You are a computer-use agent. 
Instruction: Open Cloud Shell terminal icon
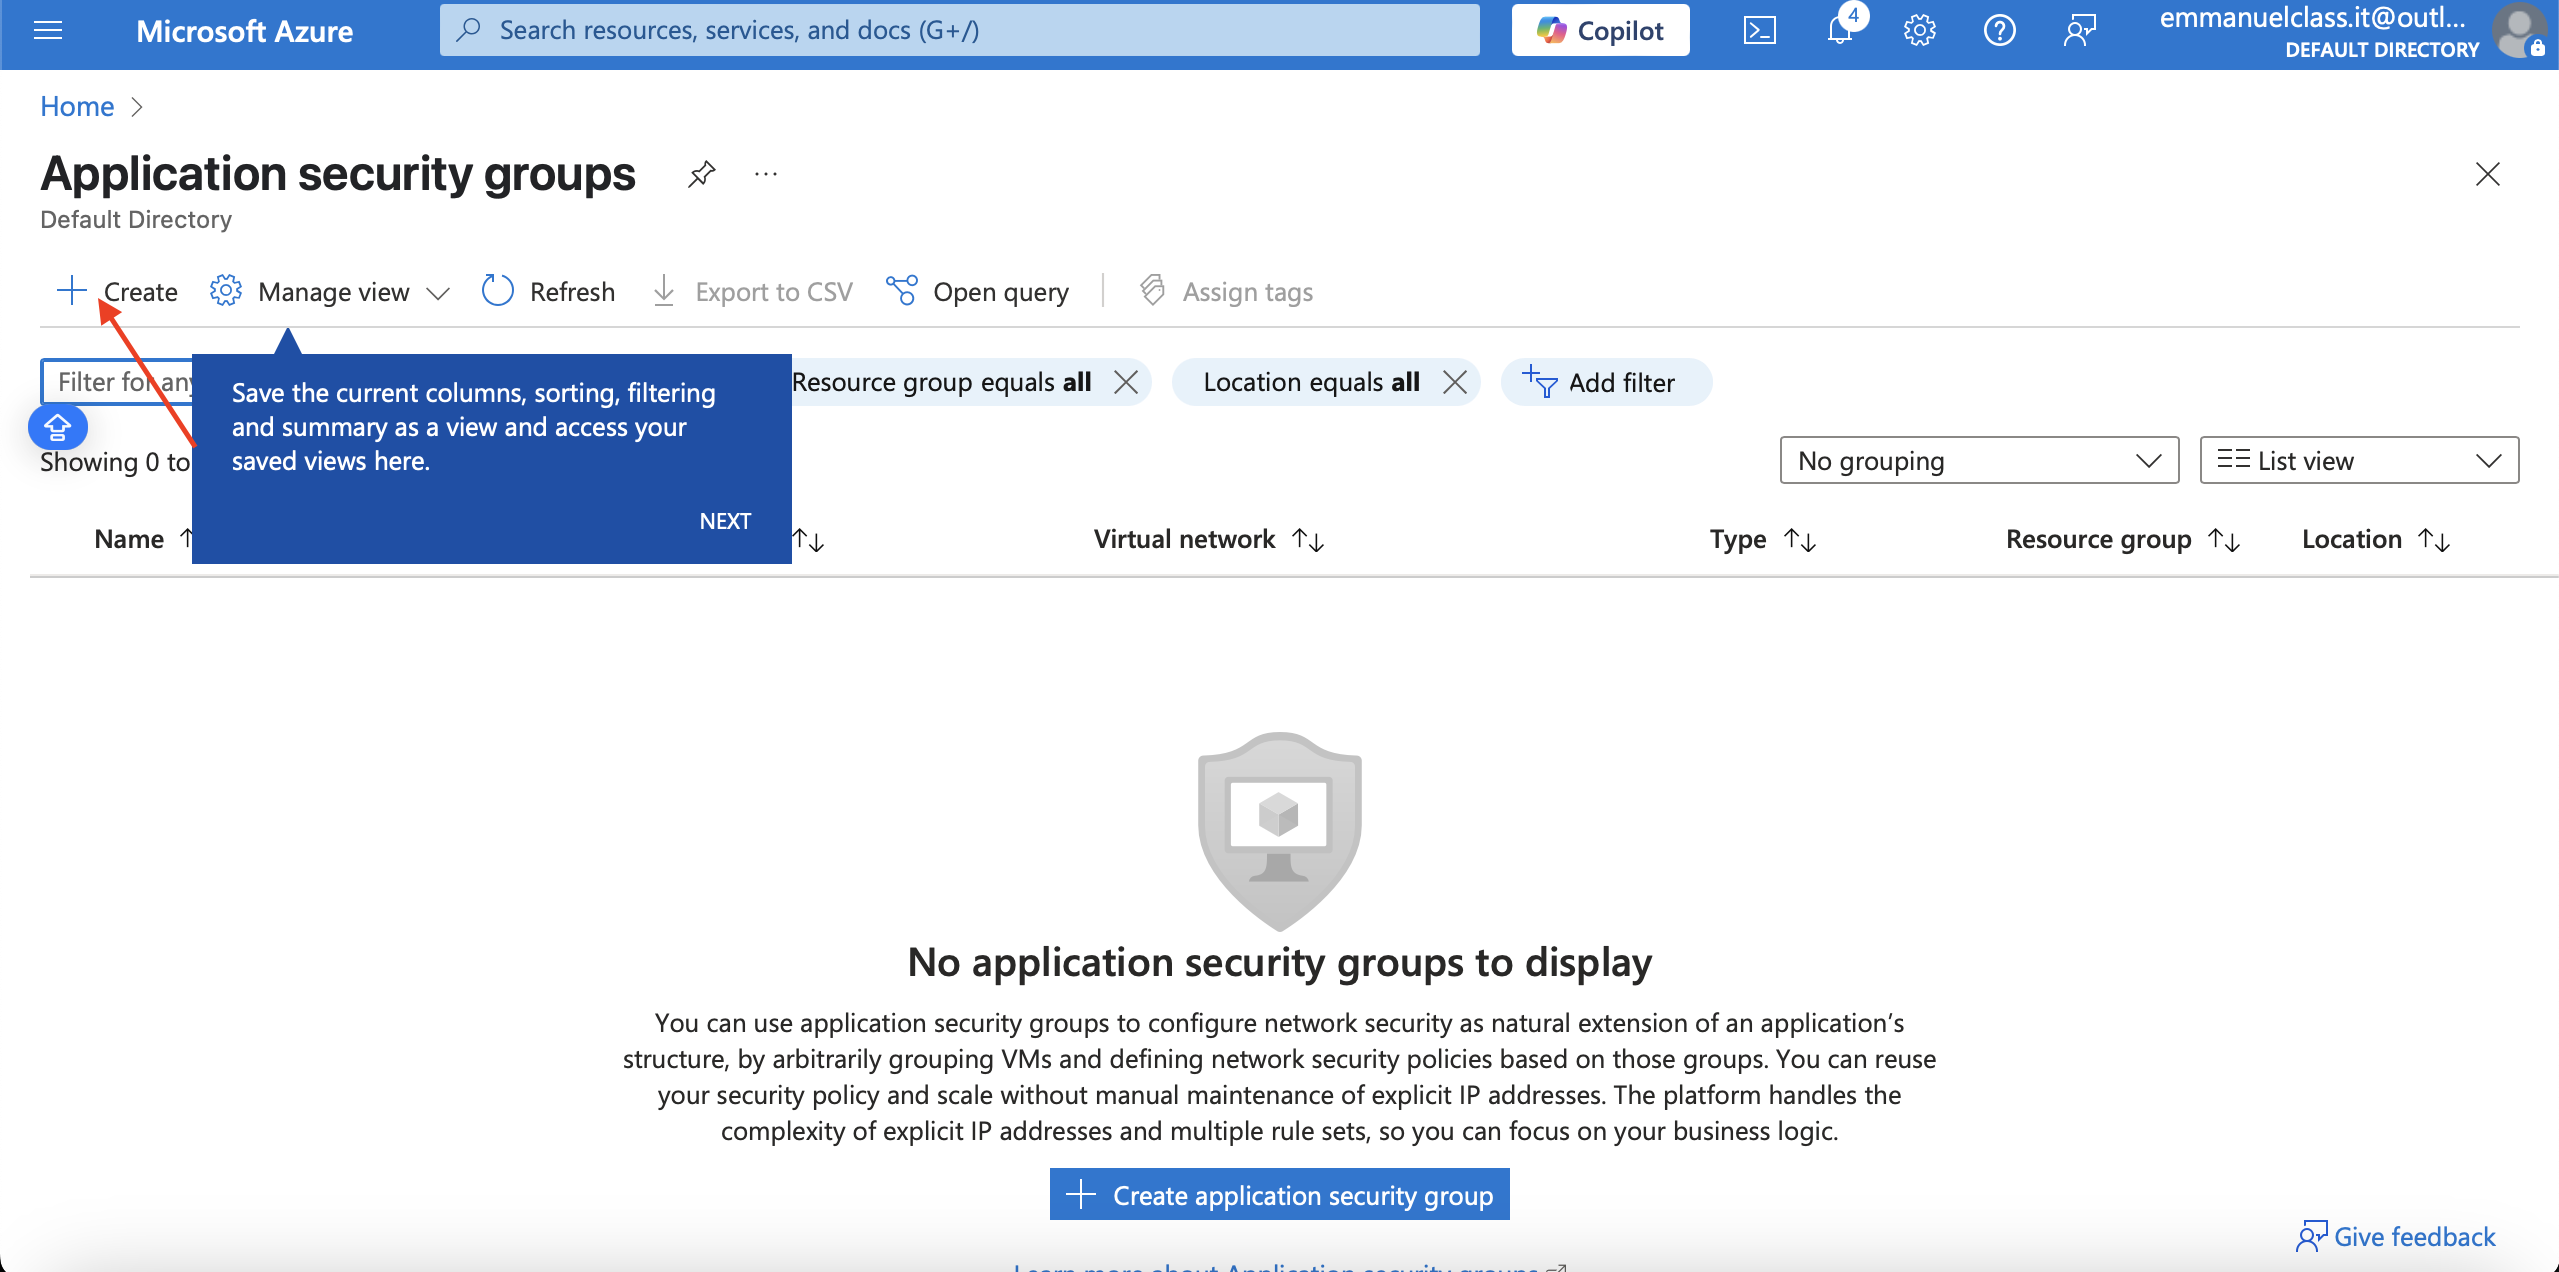[1759, 31]
